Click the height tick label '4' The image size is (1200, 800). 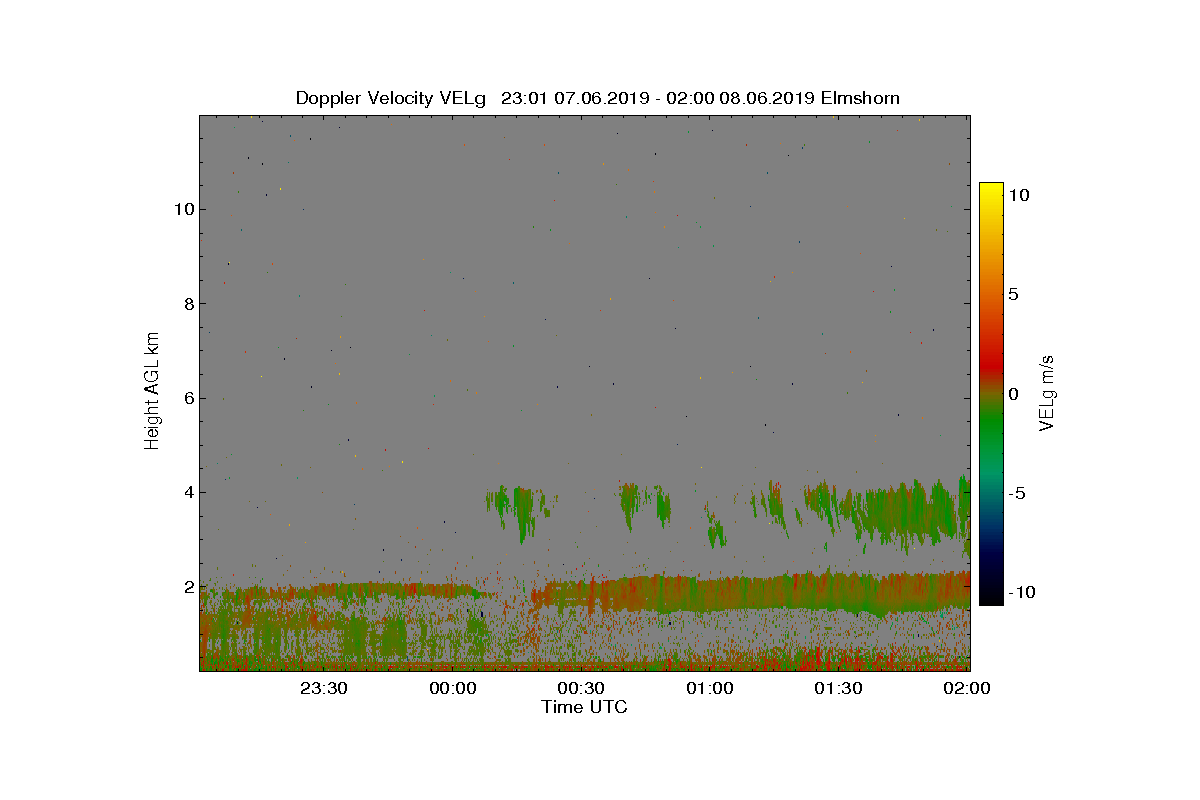187,492
